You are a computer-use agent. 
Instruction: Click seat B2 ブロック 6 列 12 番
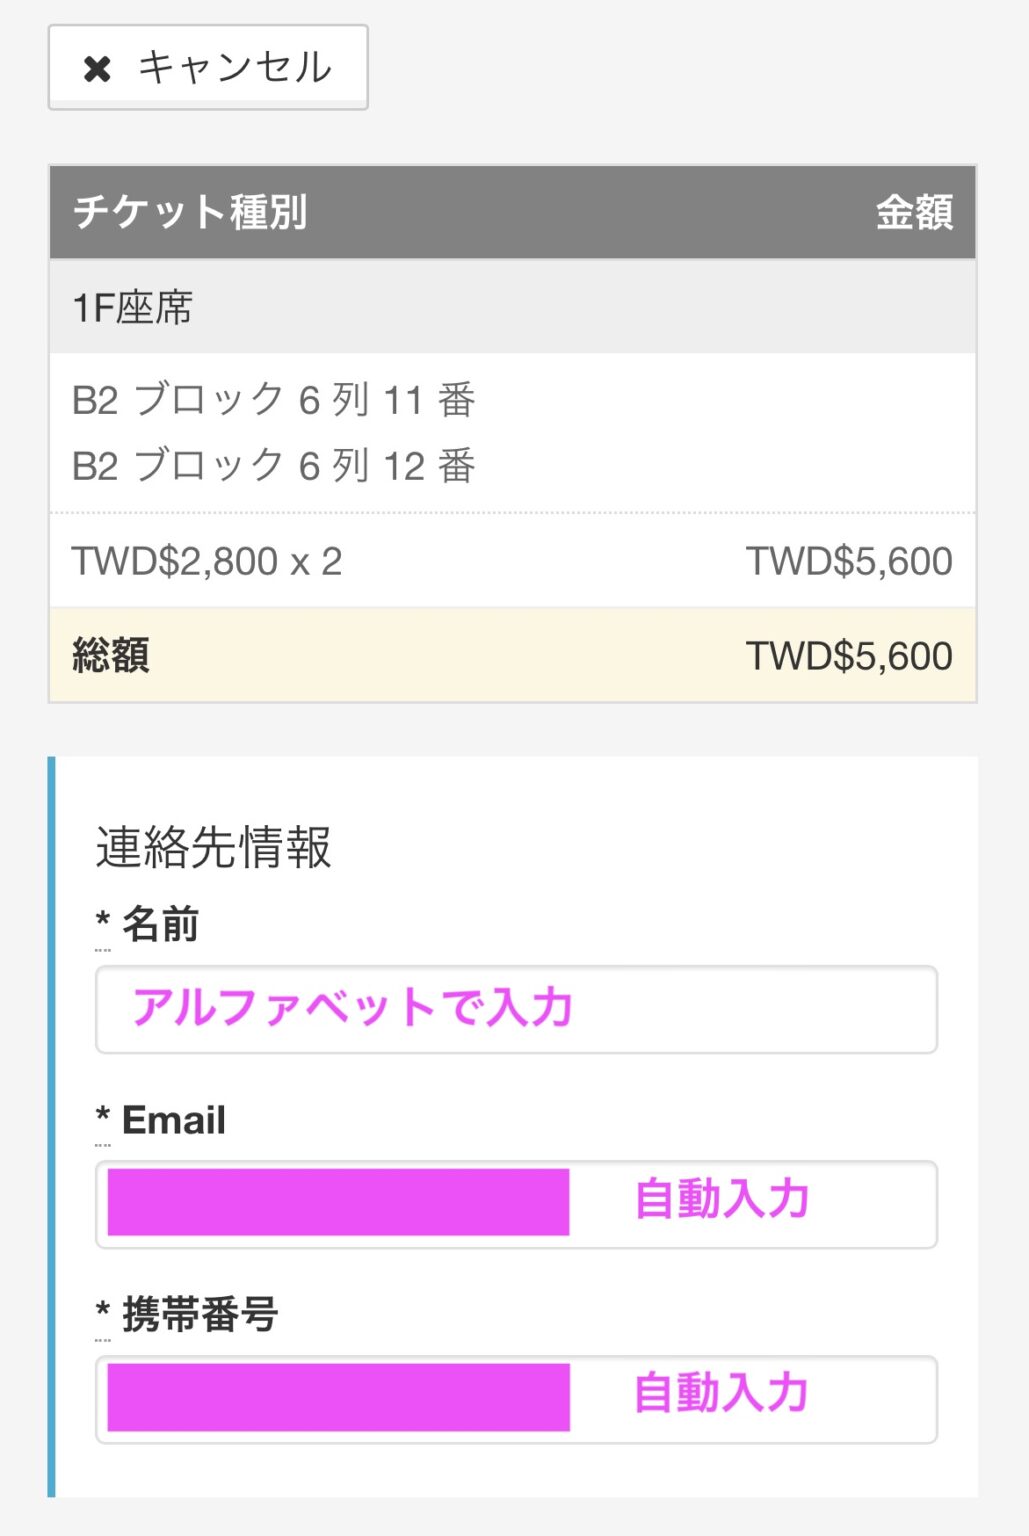tap(275, 463)
